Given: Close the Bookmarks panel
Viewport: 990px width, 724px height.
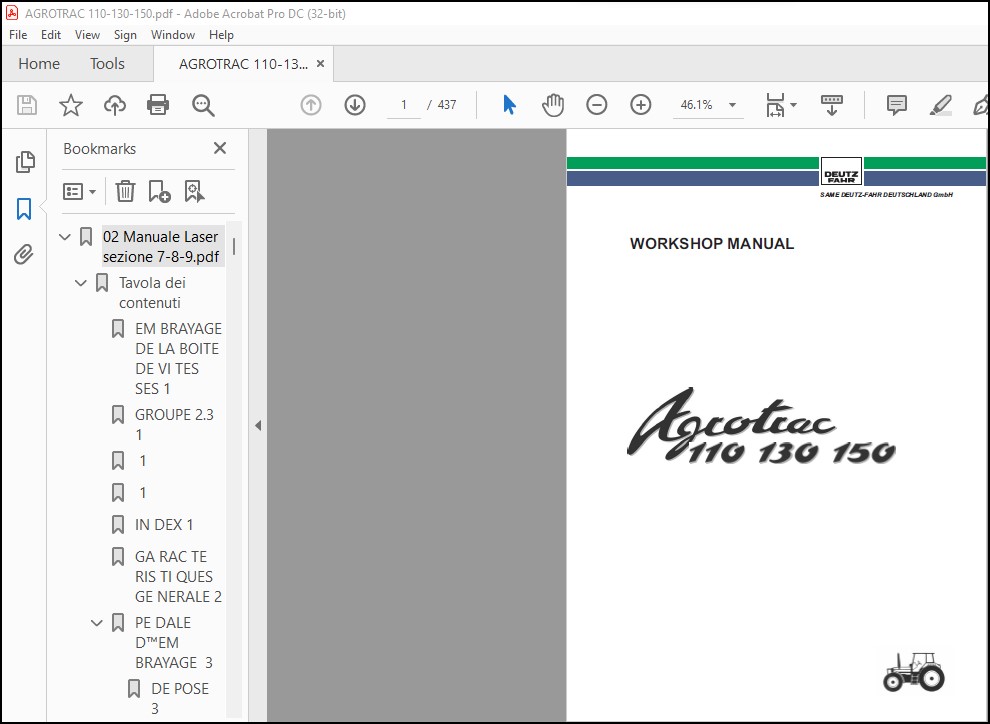Looking at the screenshot, I should tap(220, 148).
